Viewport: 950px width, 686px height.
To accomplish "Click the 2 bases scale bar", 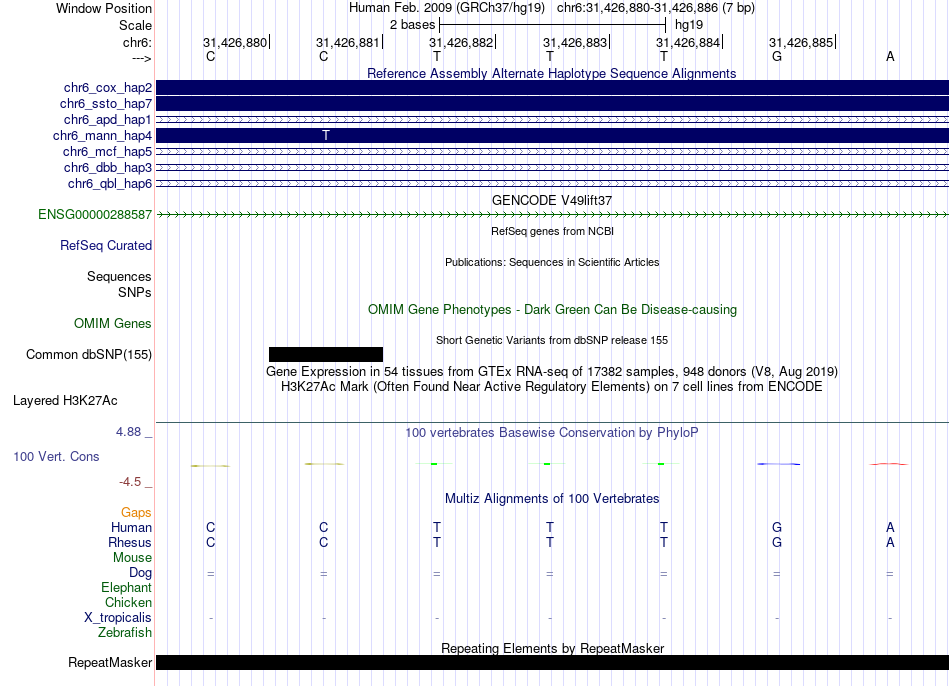I will tap(553, 25).
